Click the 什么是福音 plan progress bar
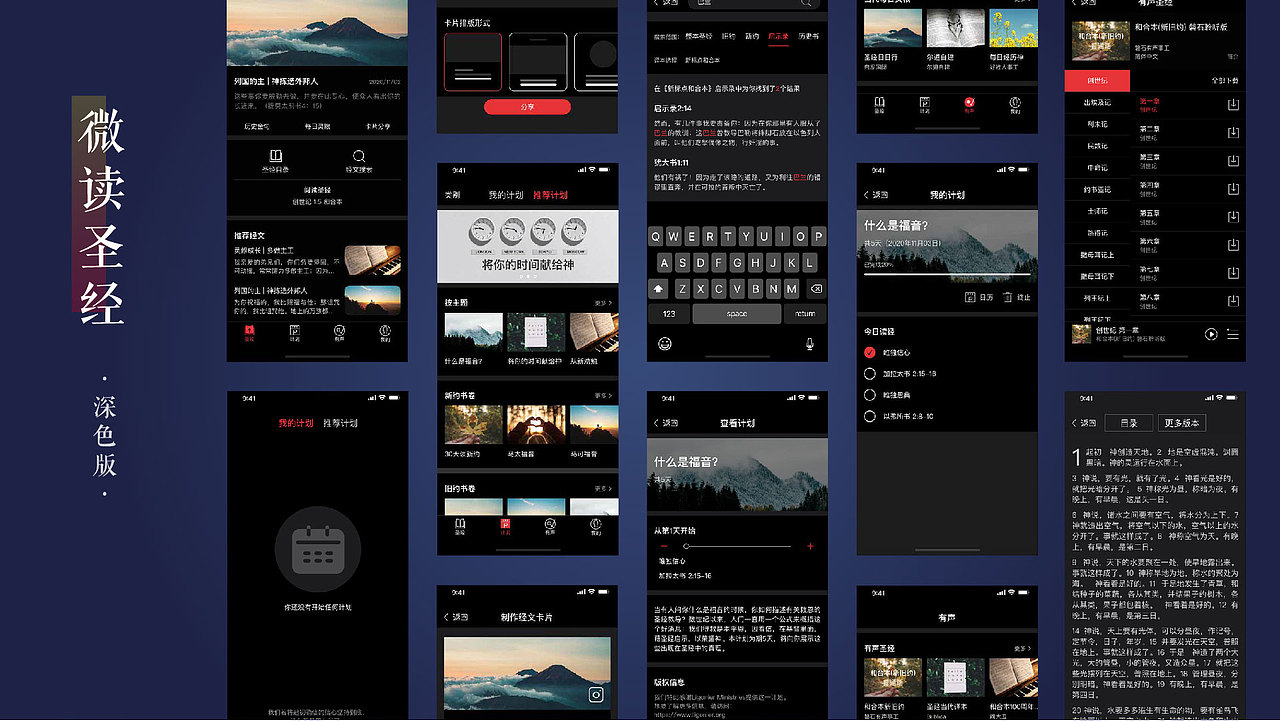The height and width of the screenshot is (721, 1280). tap(947, 274)
